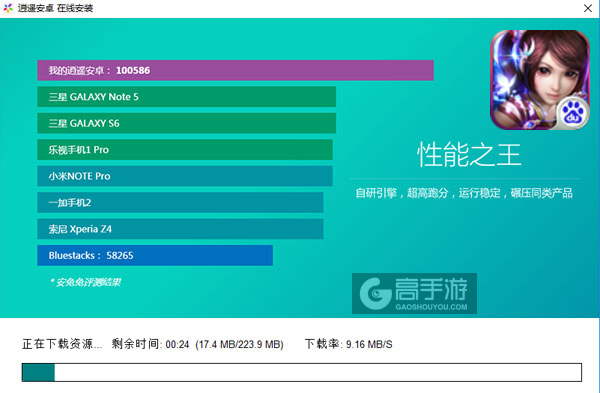Click the colorful app logo in title bar
The width and height of the screenshot is (600, 393).
[8, 8]
